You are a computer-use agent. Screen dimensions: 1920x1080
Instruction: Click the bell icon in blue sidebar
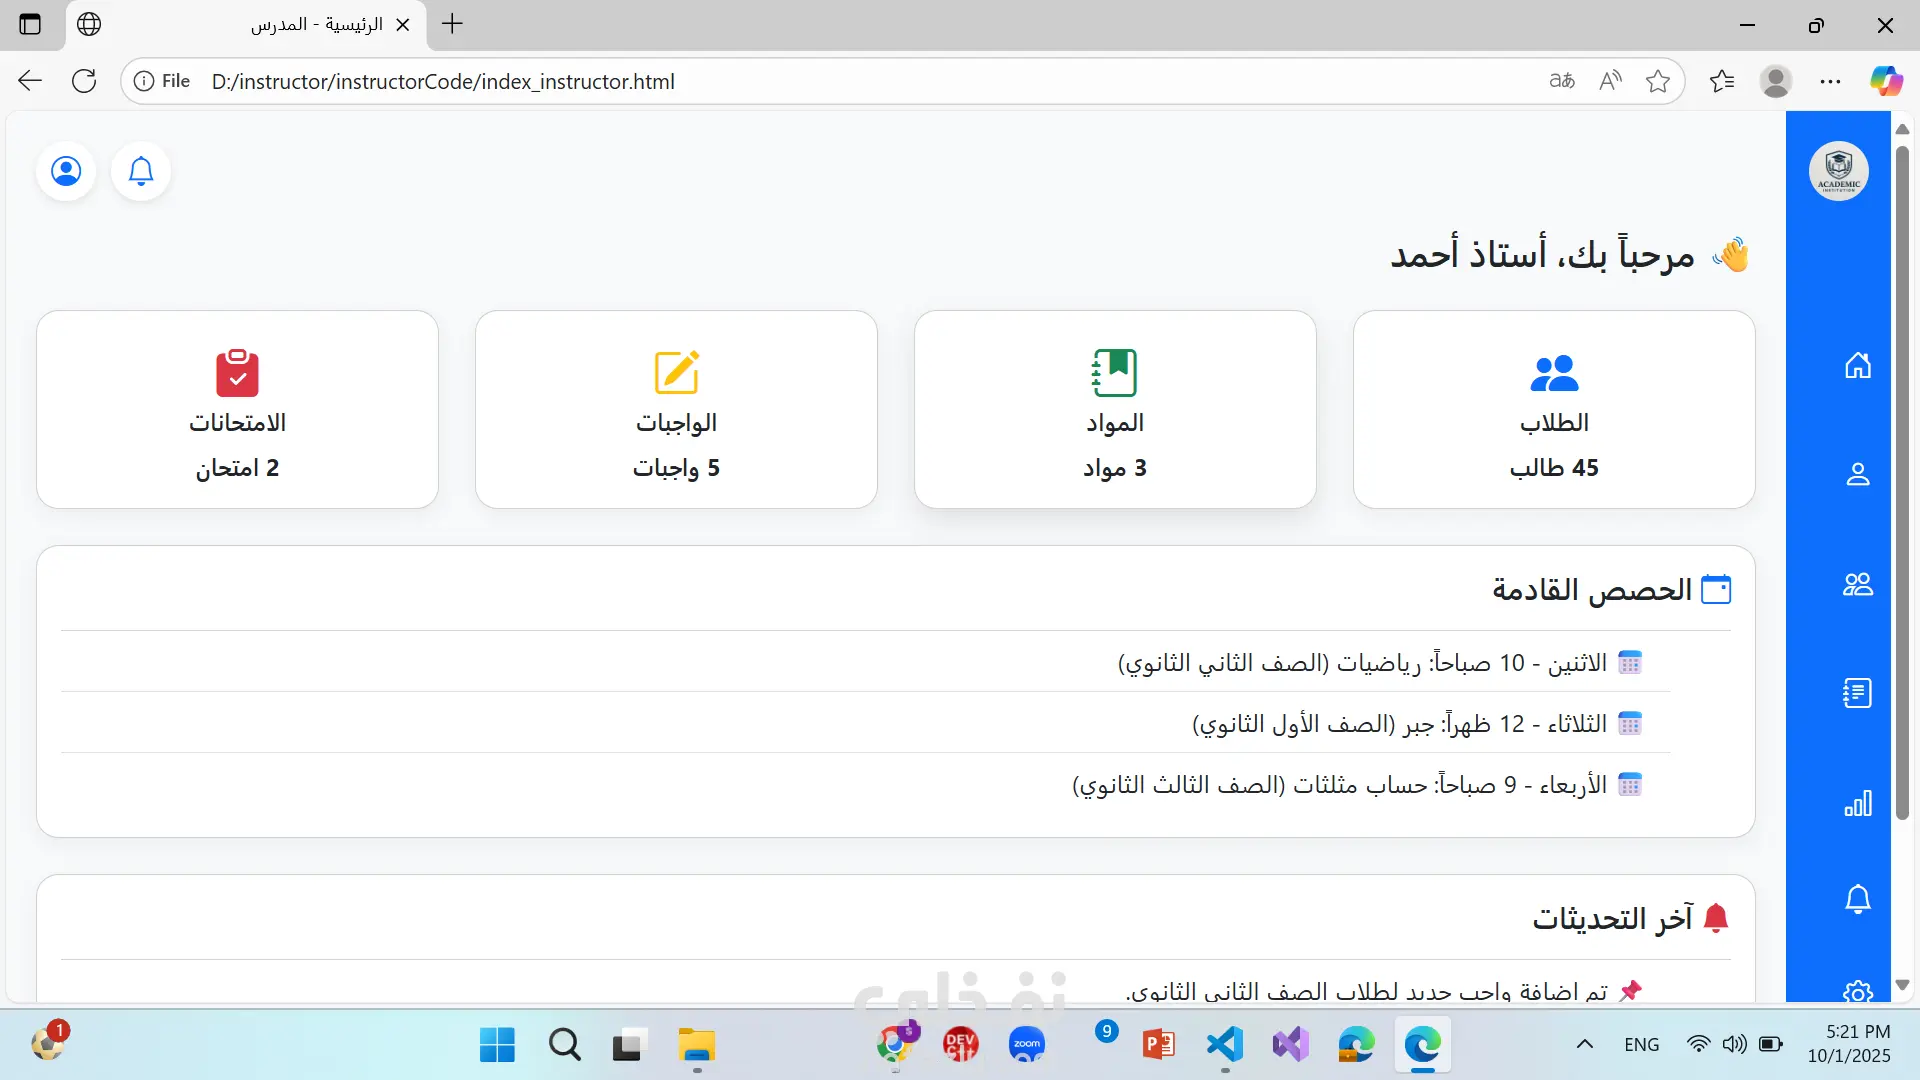pos(1857,899)
